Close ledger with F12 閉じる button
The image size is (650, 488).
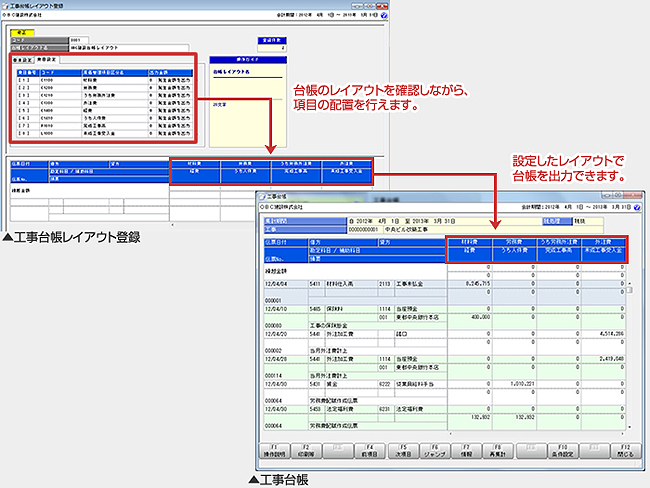tap(626, 451)
